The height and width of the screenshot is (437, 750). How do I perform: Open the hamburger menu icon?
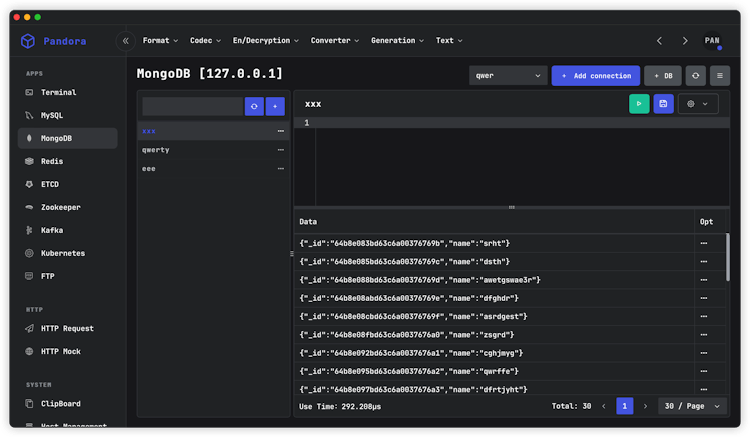(719, 76)
